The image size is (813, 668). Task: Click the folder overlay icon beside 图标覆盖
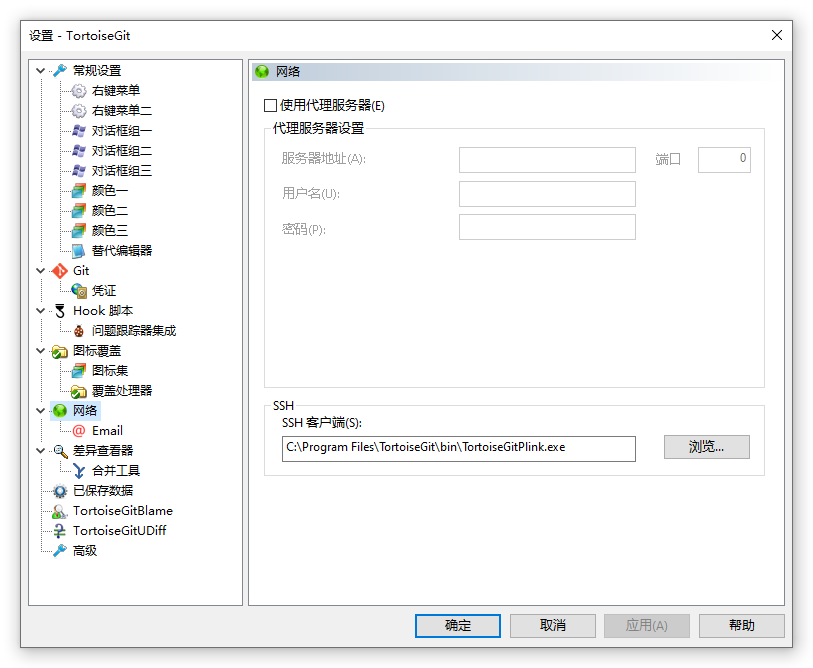point(60,351)
